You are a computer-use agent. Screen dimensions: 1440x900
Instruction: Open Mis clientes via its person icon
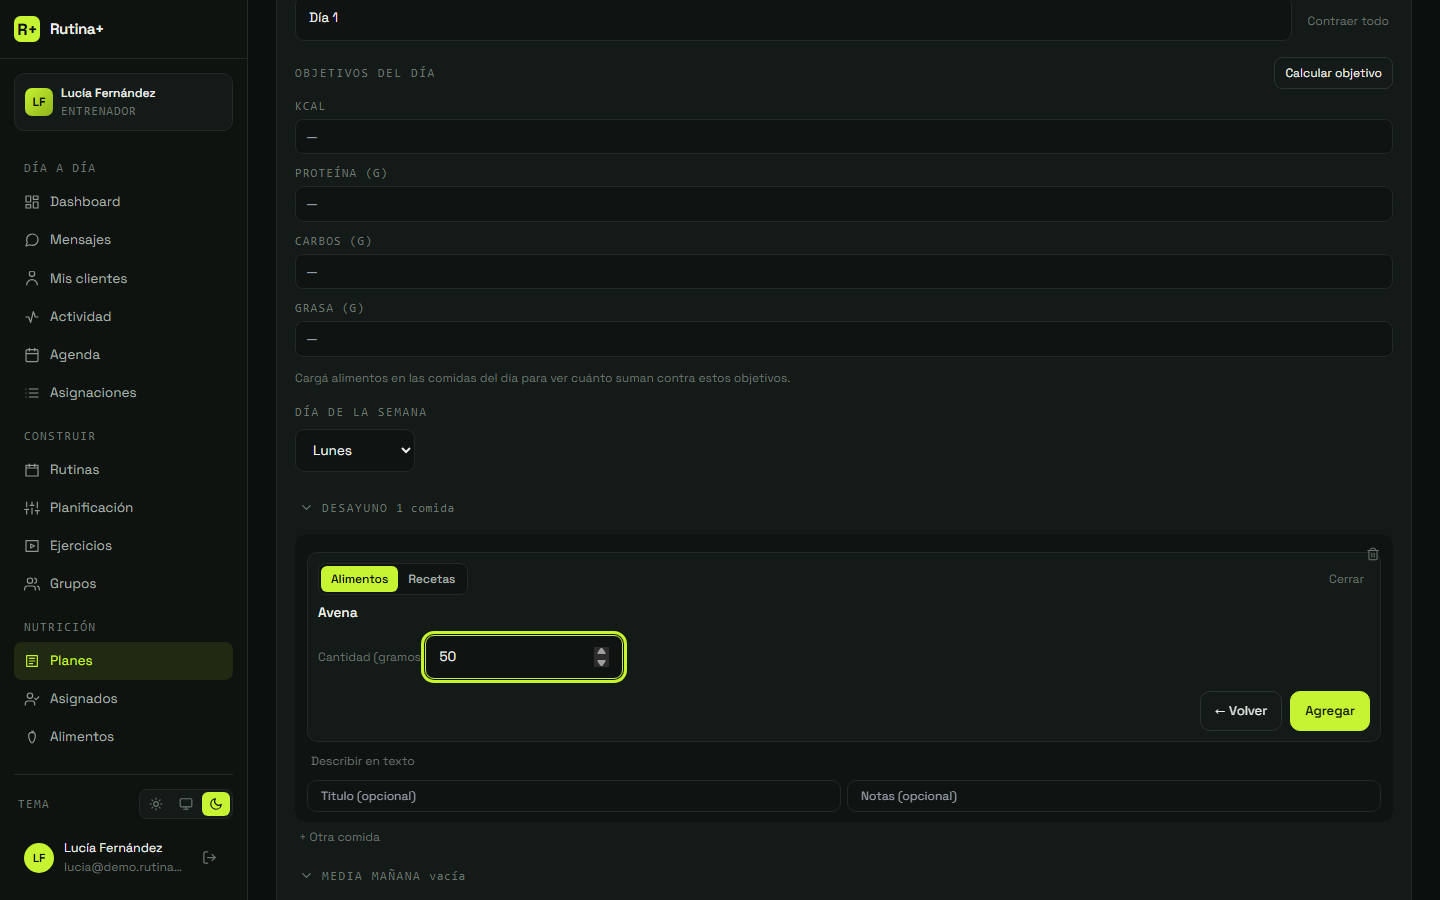(x=32, y=279)
